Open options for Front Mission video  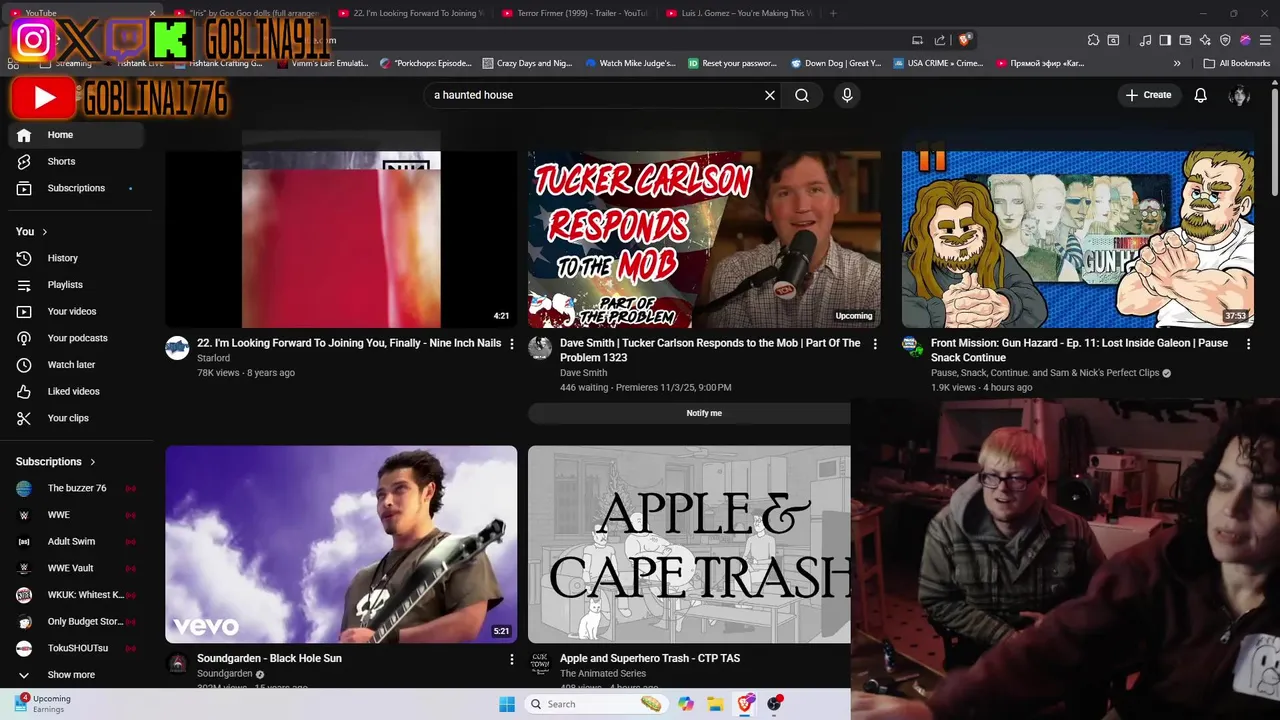(x=1248, y=344)
